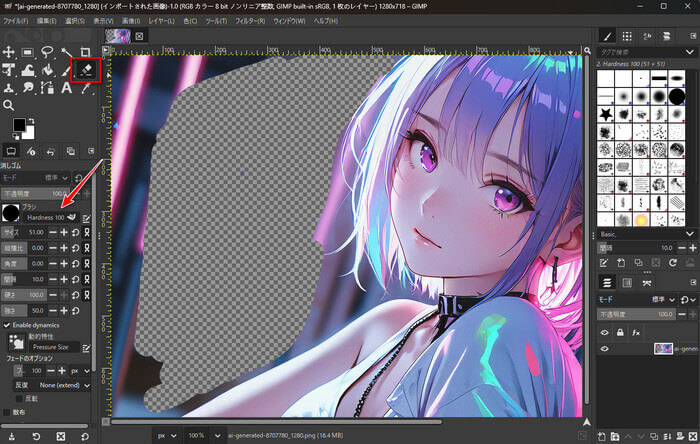Image resolution: width=700 pixels, height=444 pixels.
Task: Open the brush tag filter dropdown
Action: tap(690, 52)
